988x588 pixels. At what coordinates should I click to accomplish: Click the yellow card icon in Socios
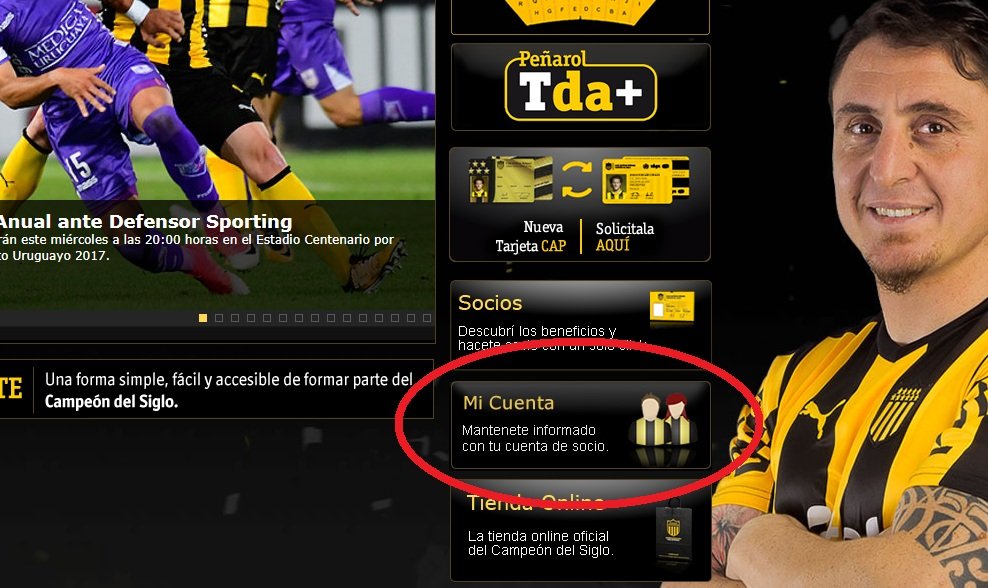tap(672, 307)
